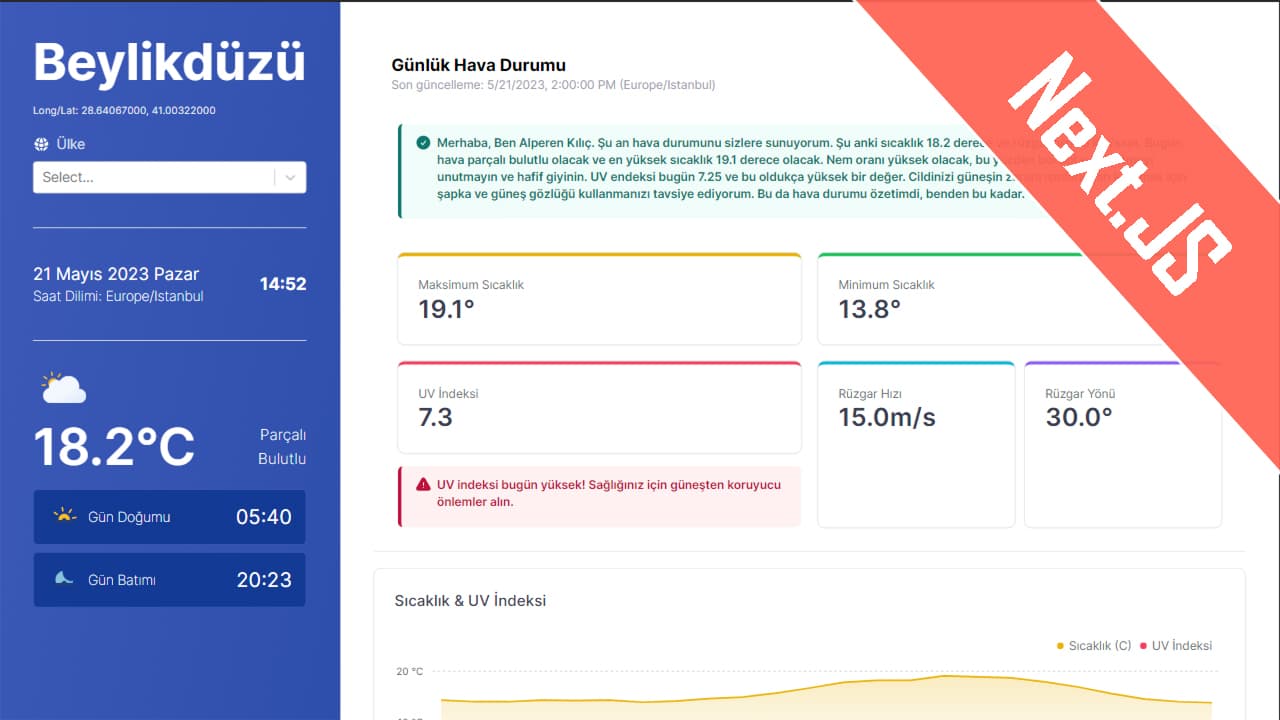The height and width of the screenshot is (720, 1280).
Task: Click the Rüzgar Hızı card
Action: tap(915, 443)
